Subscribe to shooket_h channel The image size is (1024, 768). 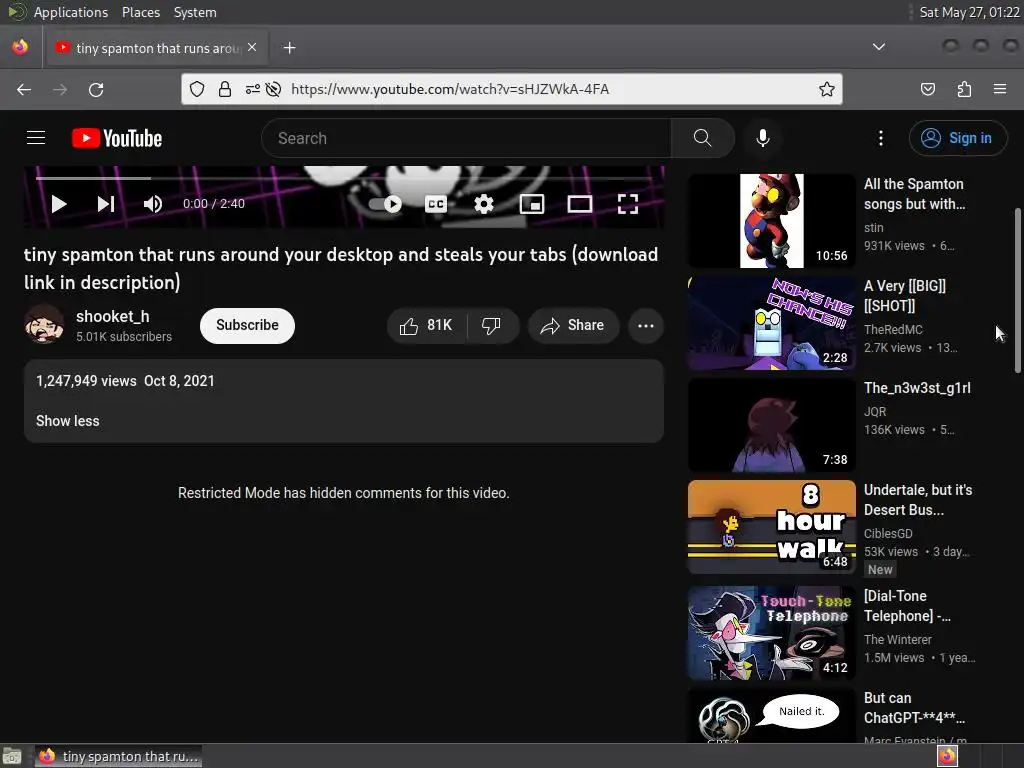click(x=247, y=325)
